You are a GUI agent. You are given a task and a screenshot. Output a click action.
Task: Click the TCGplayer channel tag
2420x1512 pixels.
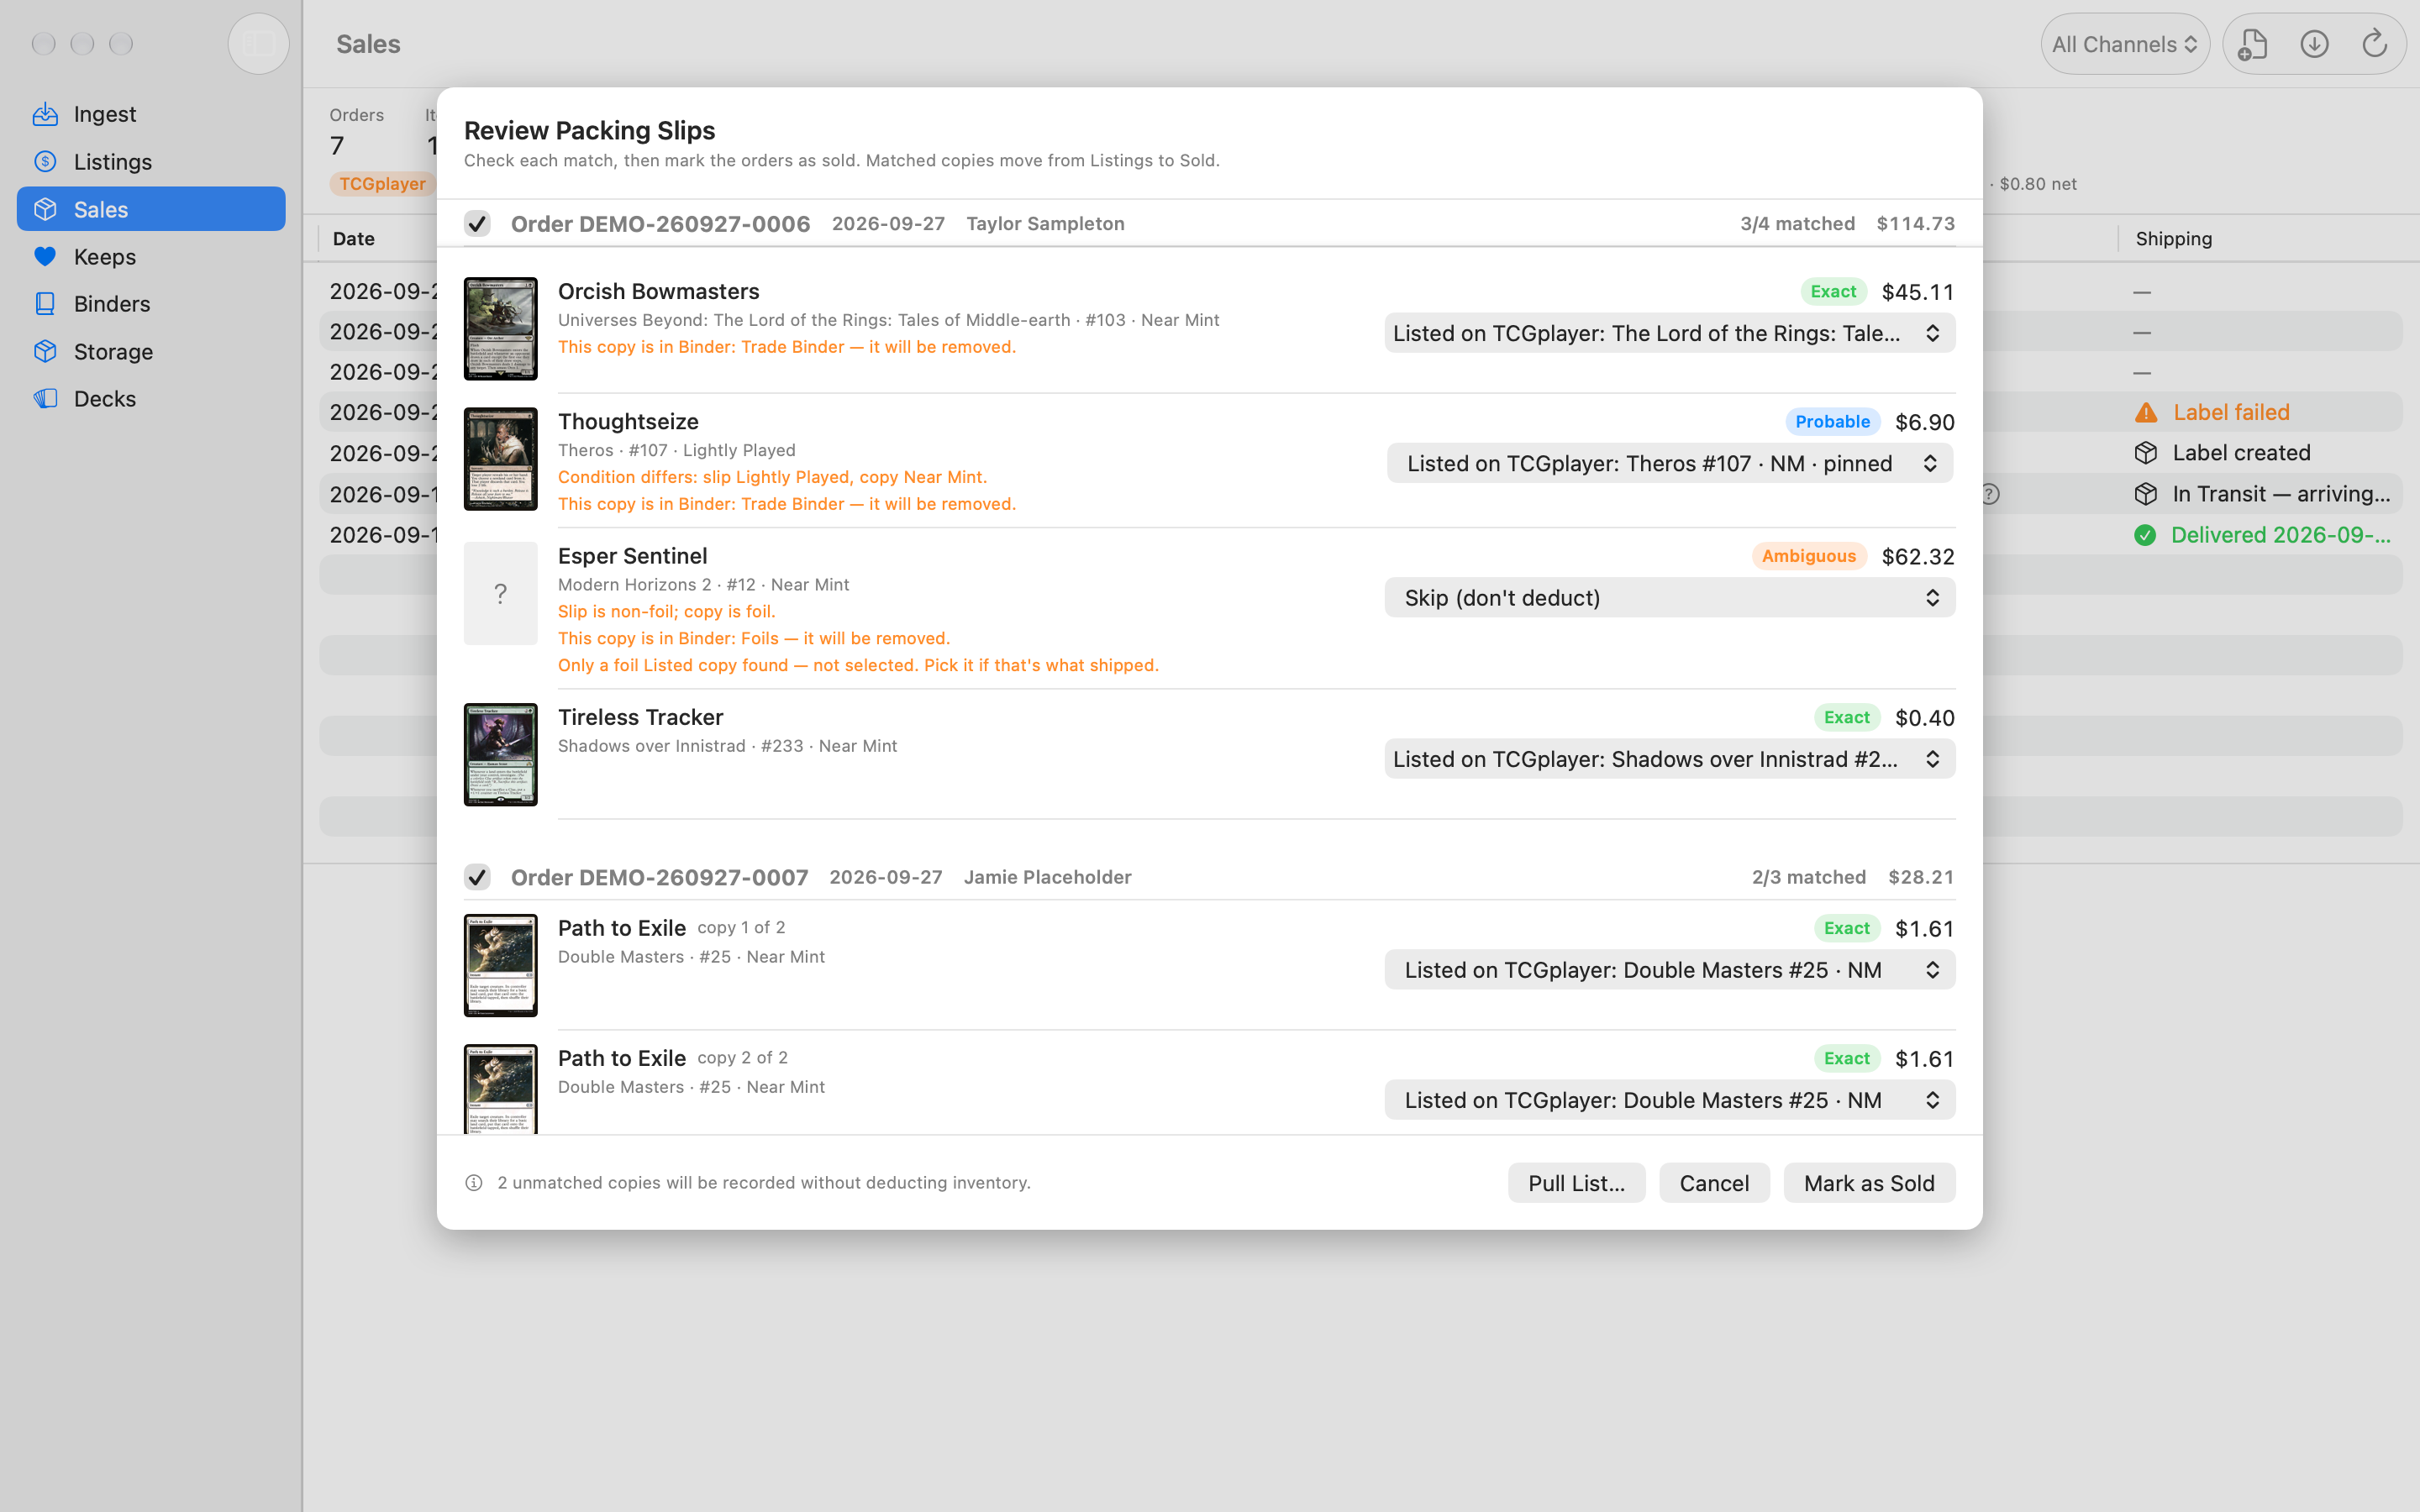pos(382,184)
